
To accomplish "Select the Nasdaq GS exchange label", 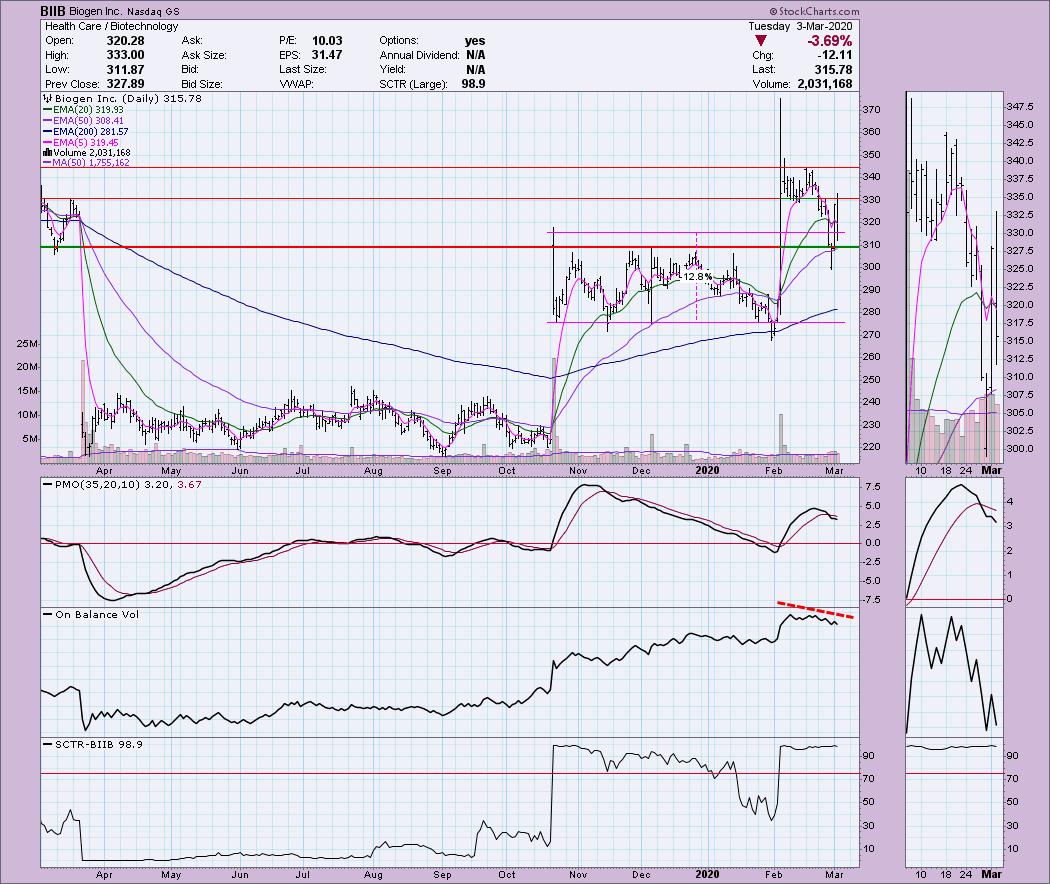I will click(153, 11).
